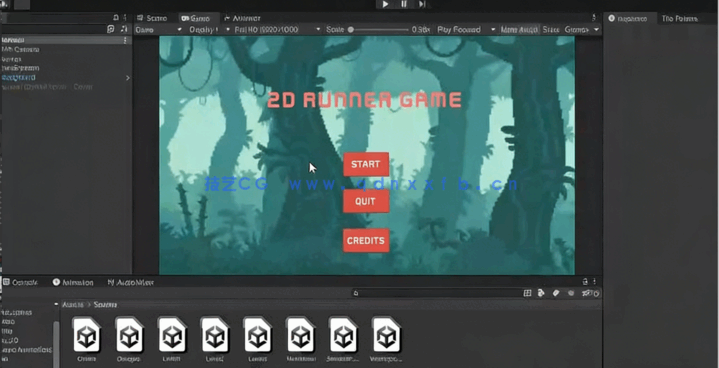This screenshot has width=719, height=368.
Task: Click the Project folder tree scrollbar
Action: click(56, 344)
